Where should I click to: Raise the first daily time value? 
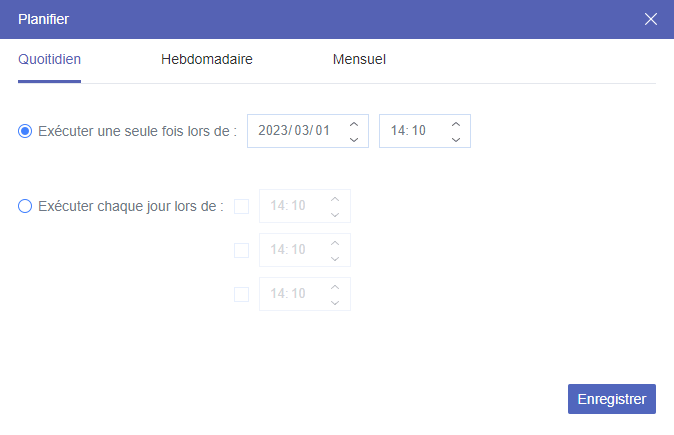[x=335, y=199]
